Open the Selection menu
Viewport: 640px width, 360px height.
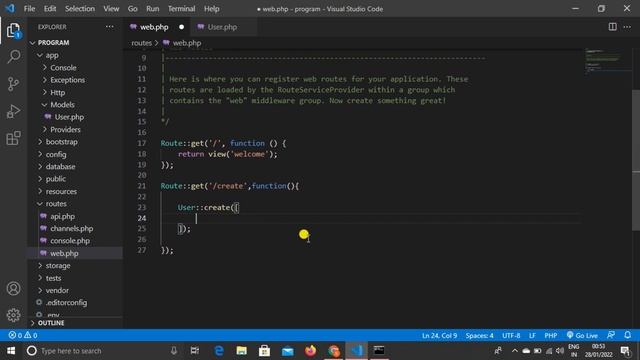[80, 9]
